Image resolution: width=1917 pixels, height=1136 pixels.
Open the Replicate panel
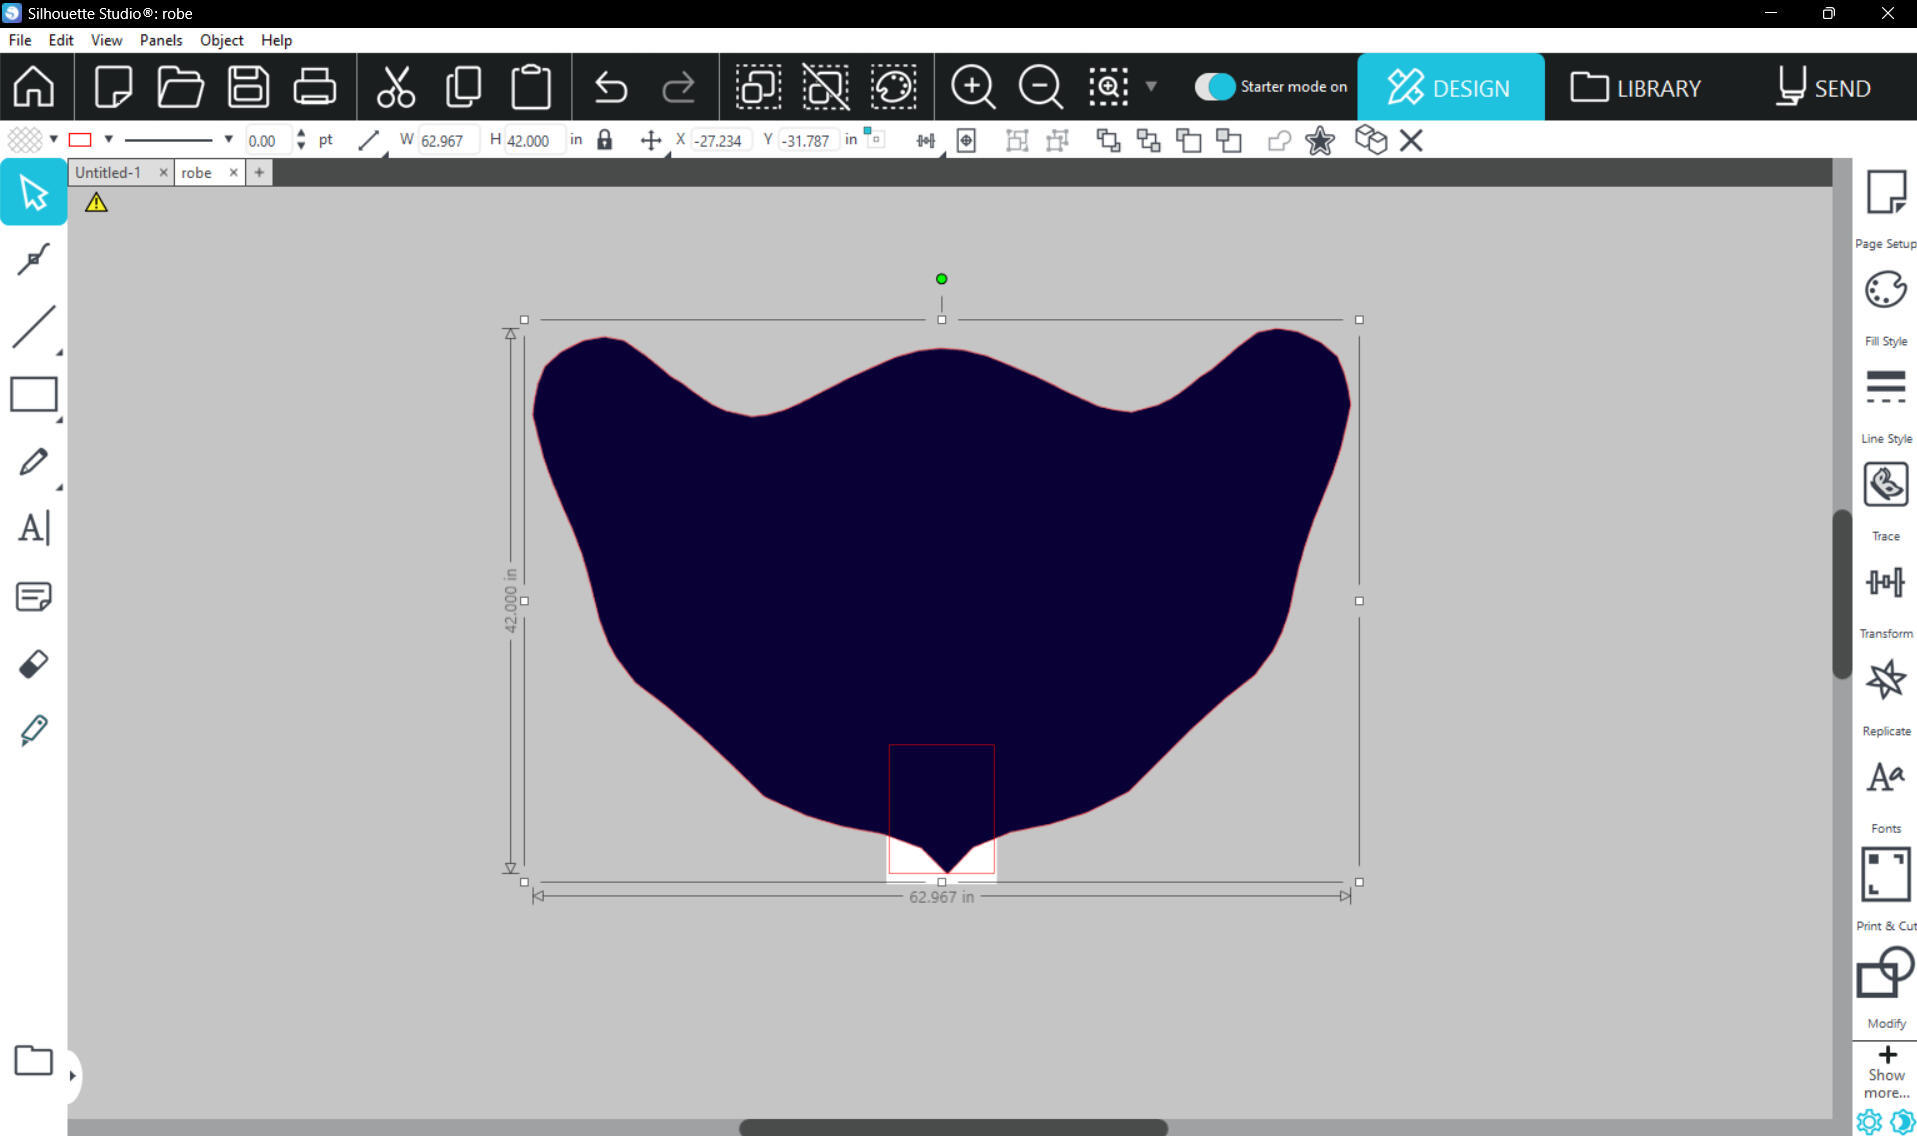coord(1885,681)
